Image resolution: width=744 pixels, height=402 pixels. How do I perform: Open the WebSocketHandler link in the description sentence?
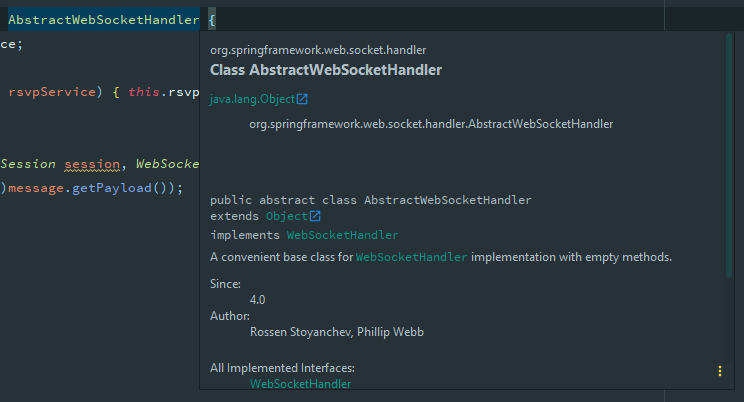[x=411, y=257]
